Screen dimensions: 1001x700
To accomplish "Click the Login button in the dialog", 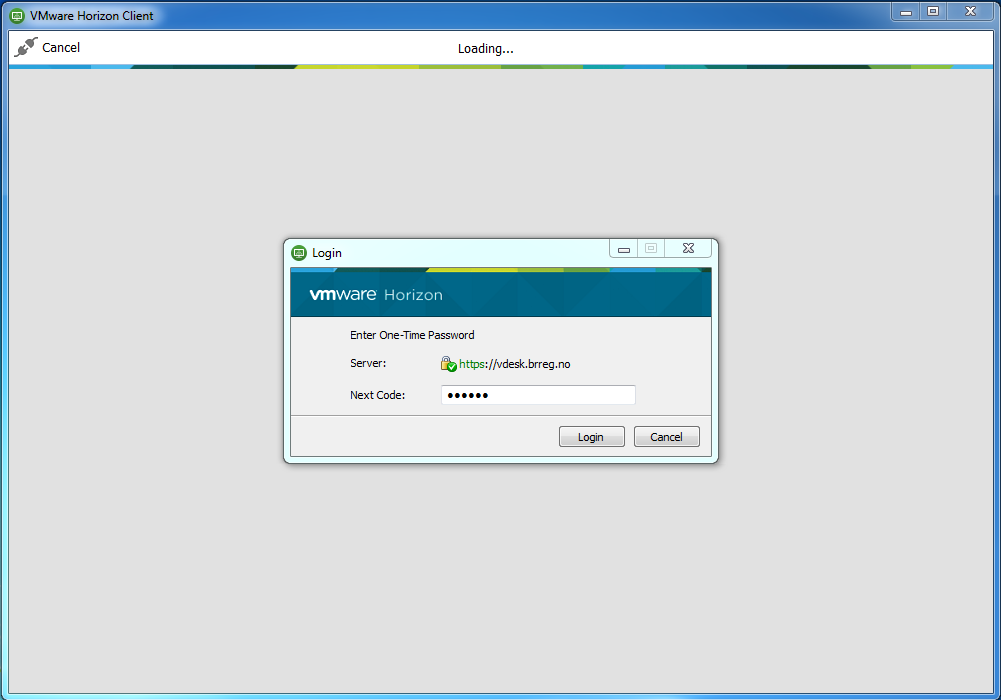I will coord(591,437).
